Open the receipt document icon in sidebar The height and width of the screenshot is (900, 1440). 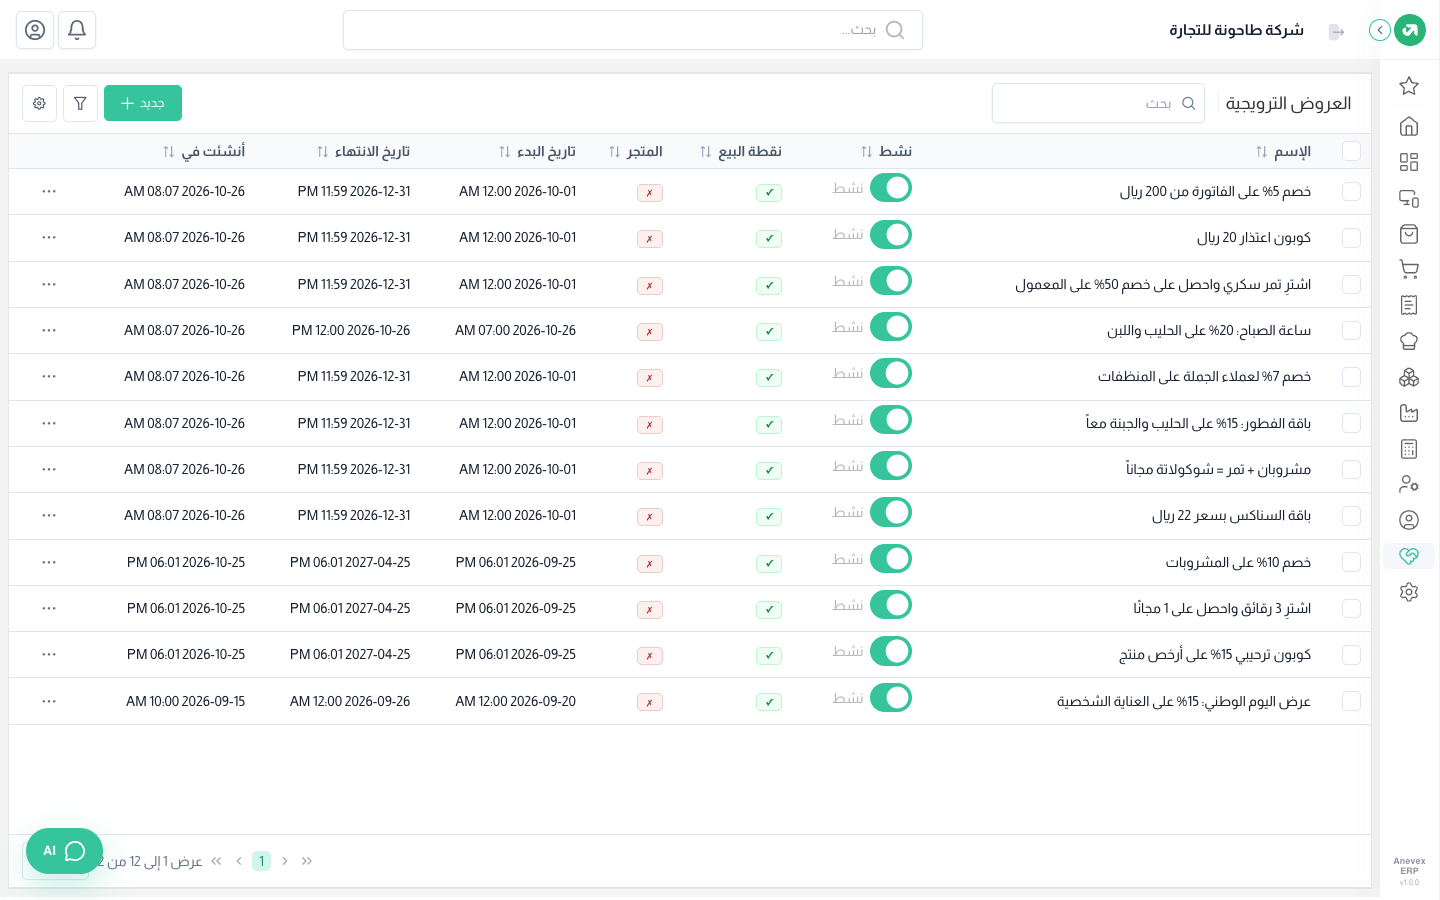[x=1409, y=305]
